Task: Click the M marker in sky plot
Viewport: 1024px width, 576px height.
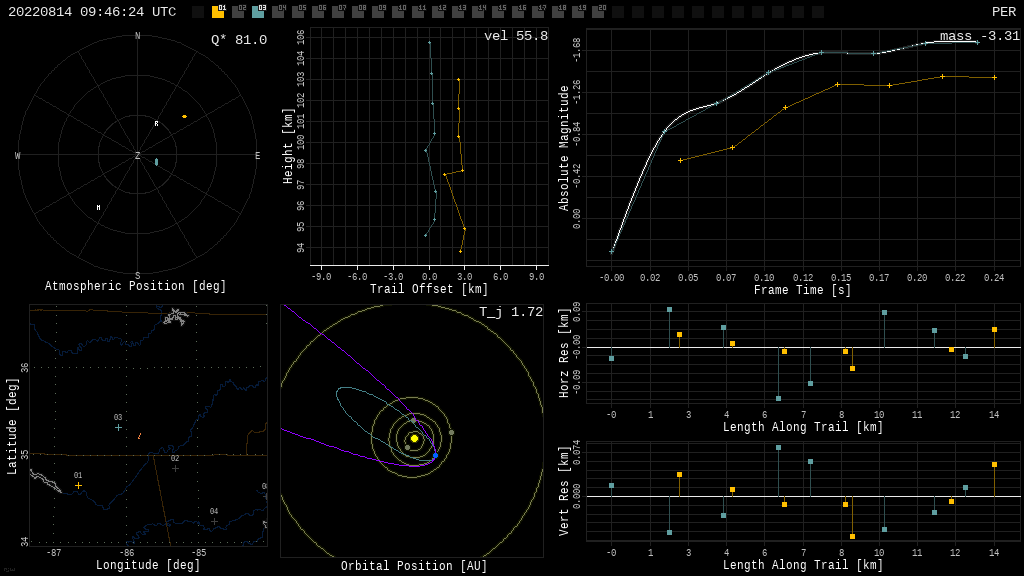Action: 99,208
